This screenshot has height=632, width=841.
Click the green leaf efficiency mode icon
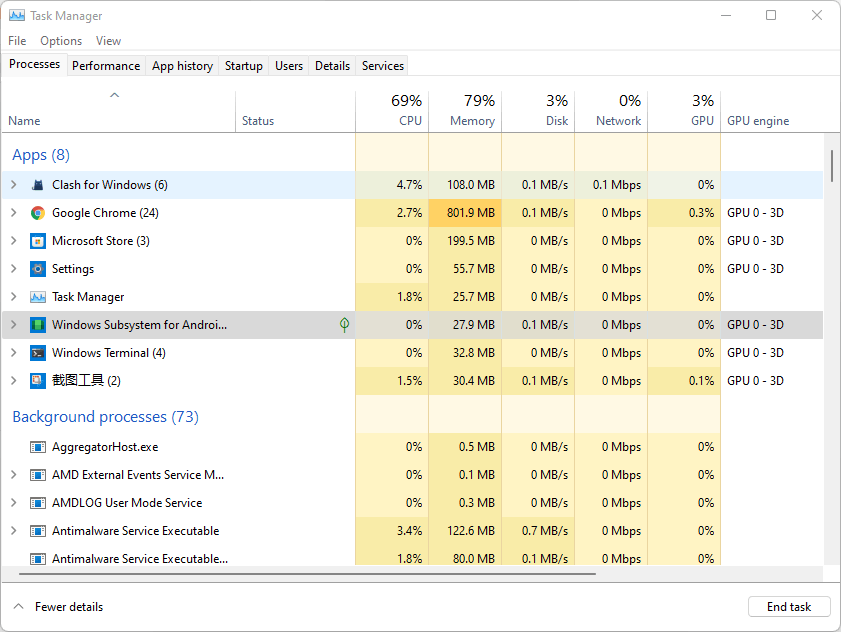point(344,325)
